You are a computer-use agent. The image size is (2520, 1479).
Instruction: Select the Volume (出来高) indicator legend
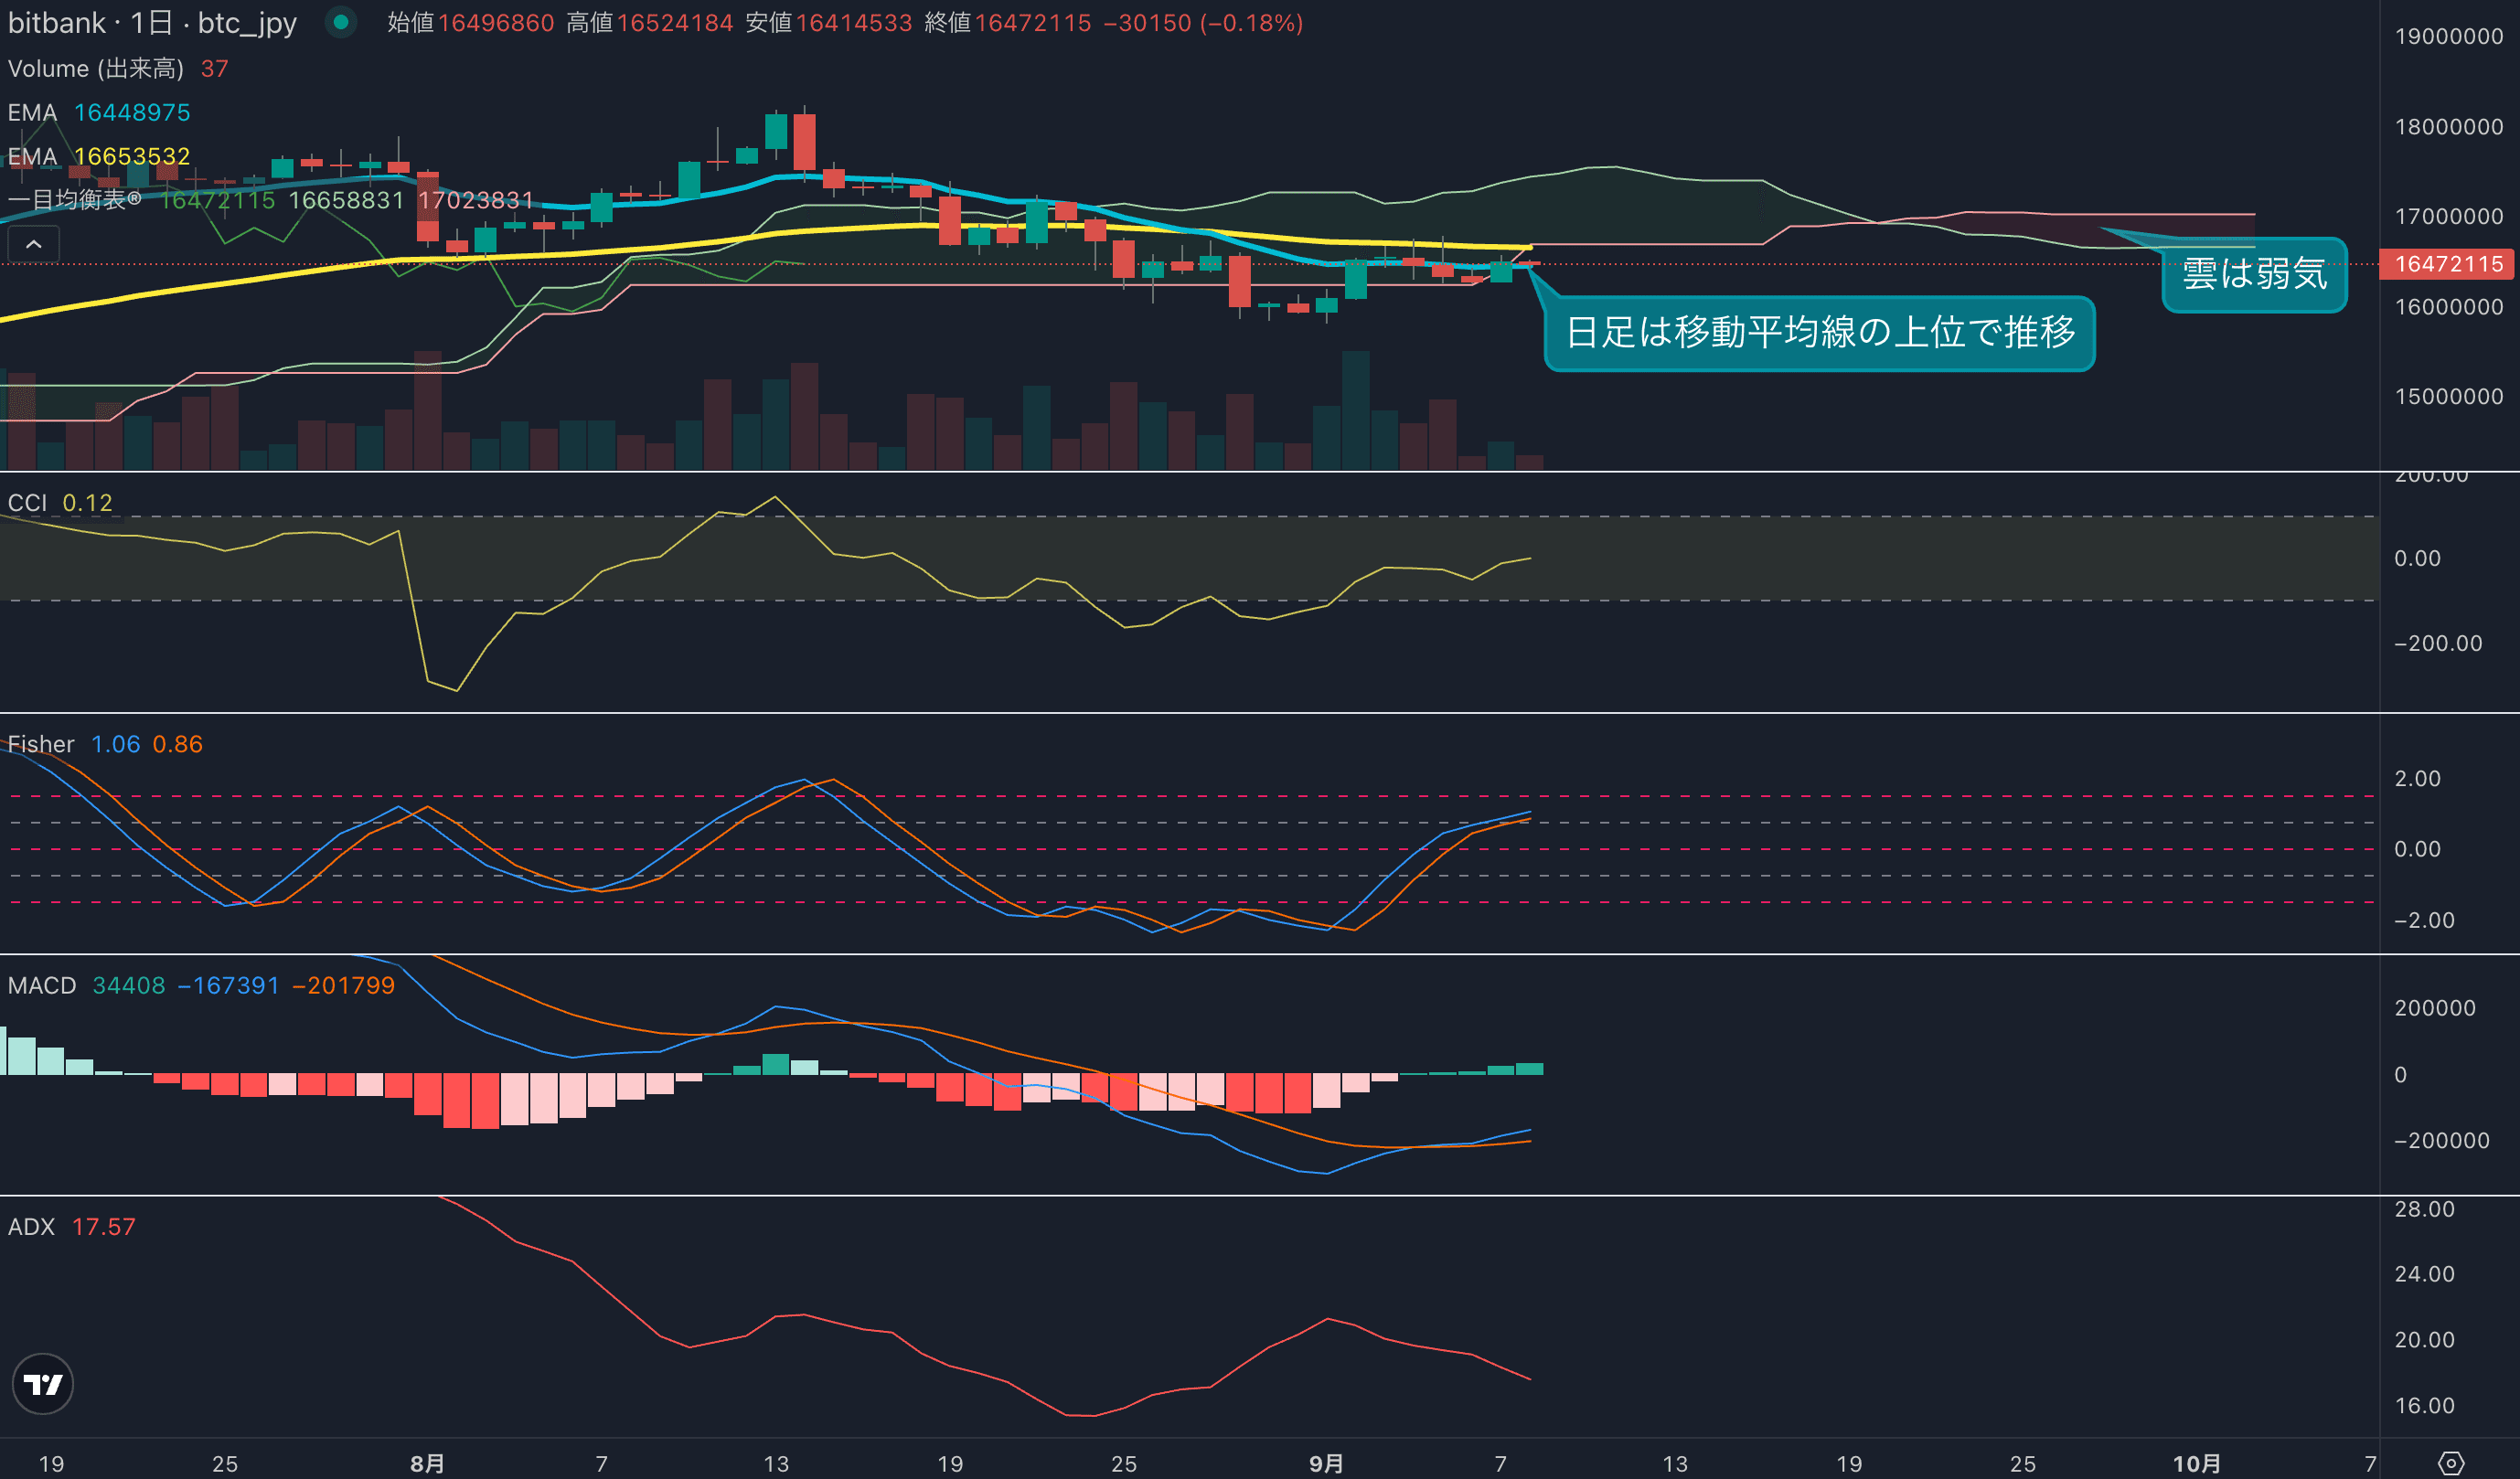[x=96, y=69]
